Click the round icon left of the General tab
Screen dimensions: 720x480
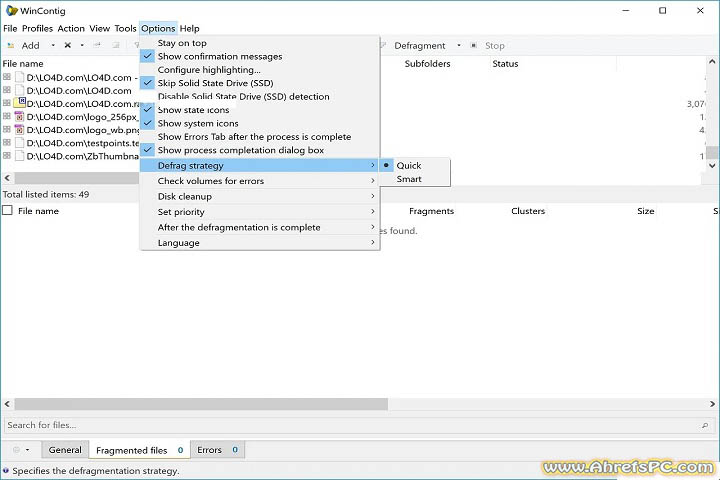[x=17, y=450]
